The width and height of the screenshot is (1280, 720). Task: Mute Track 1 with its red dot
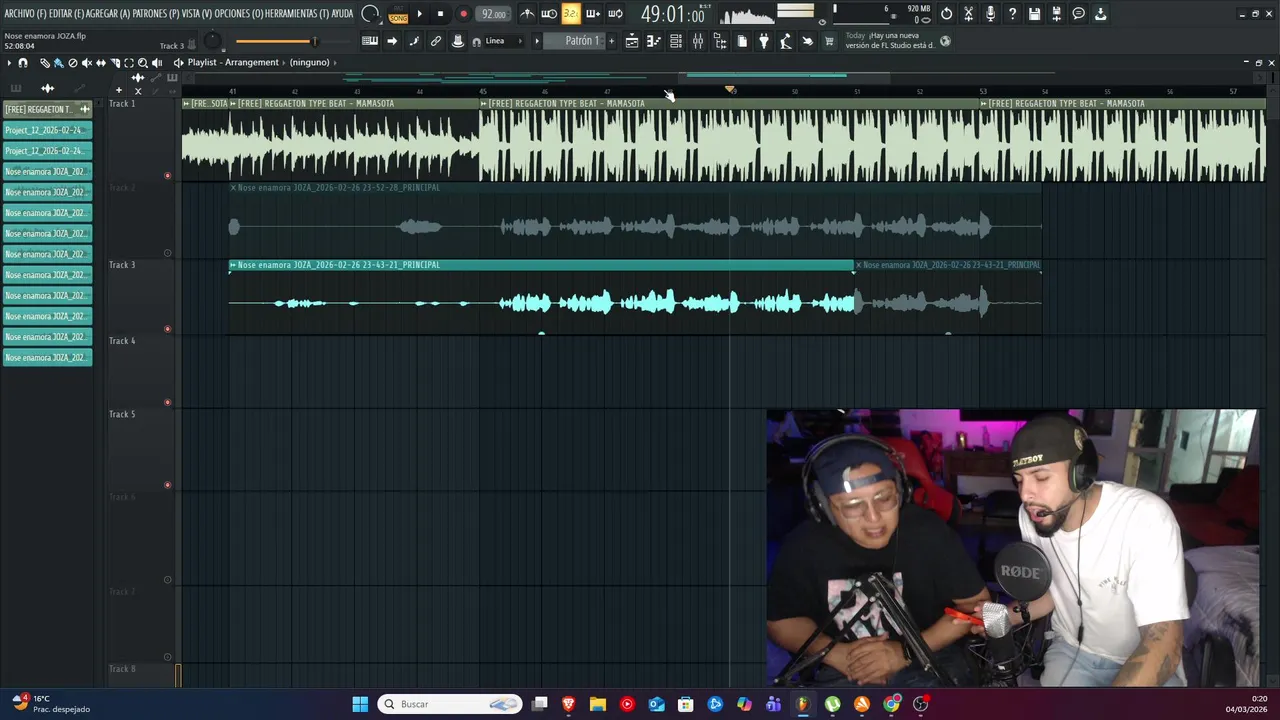tap(167, 176)
